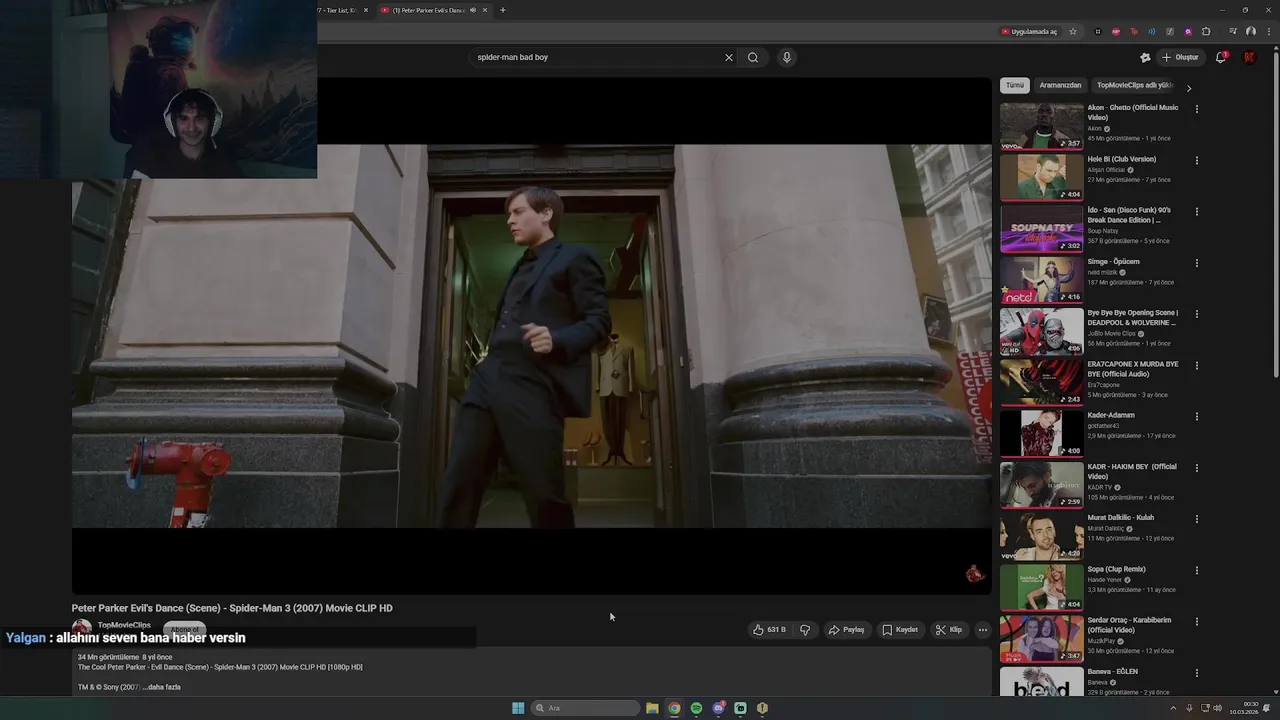The image size is (1280, 720).
Task: Open the YouTube account avatar menu
Action: click(x=1249, y=57)
